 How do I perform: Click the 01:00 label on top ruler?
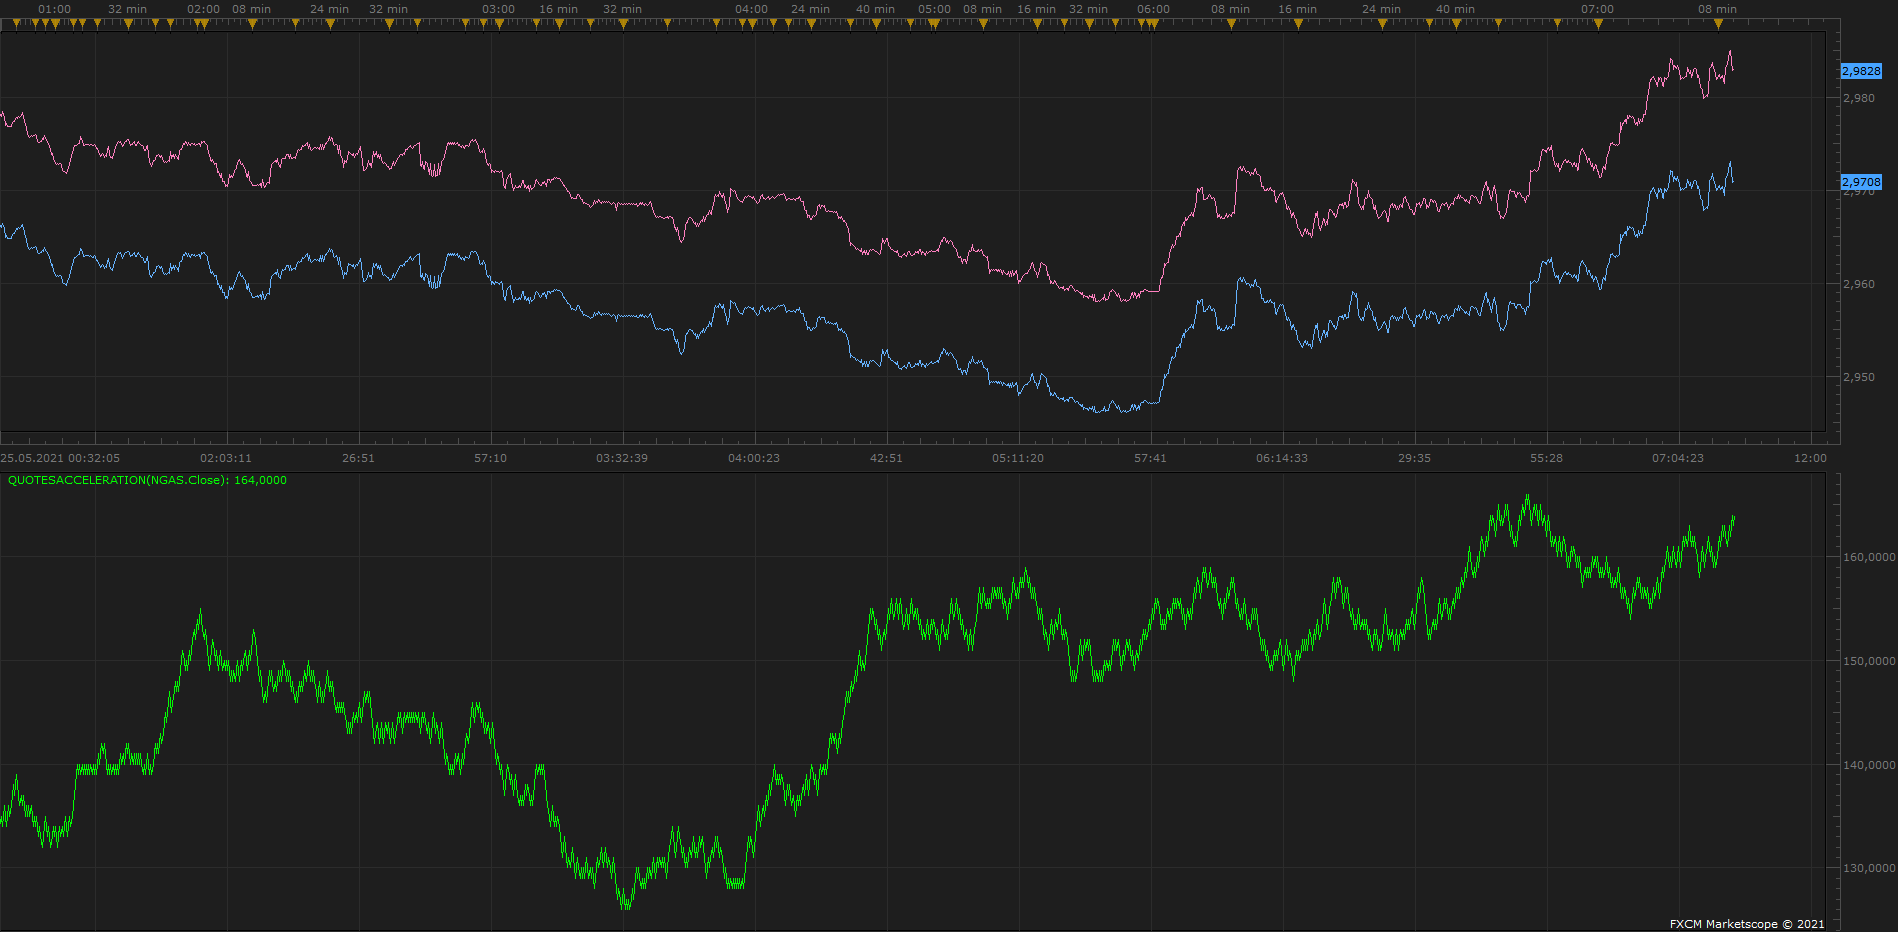[x=55, y=9]
